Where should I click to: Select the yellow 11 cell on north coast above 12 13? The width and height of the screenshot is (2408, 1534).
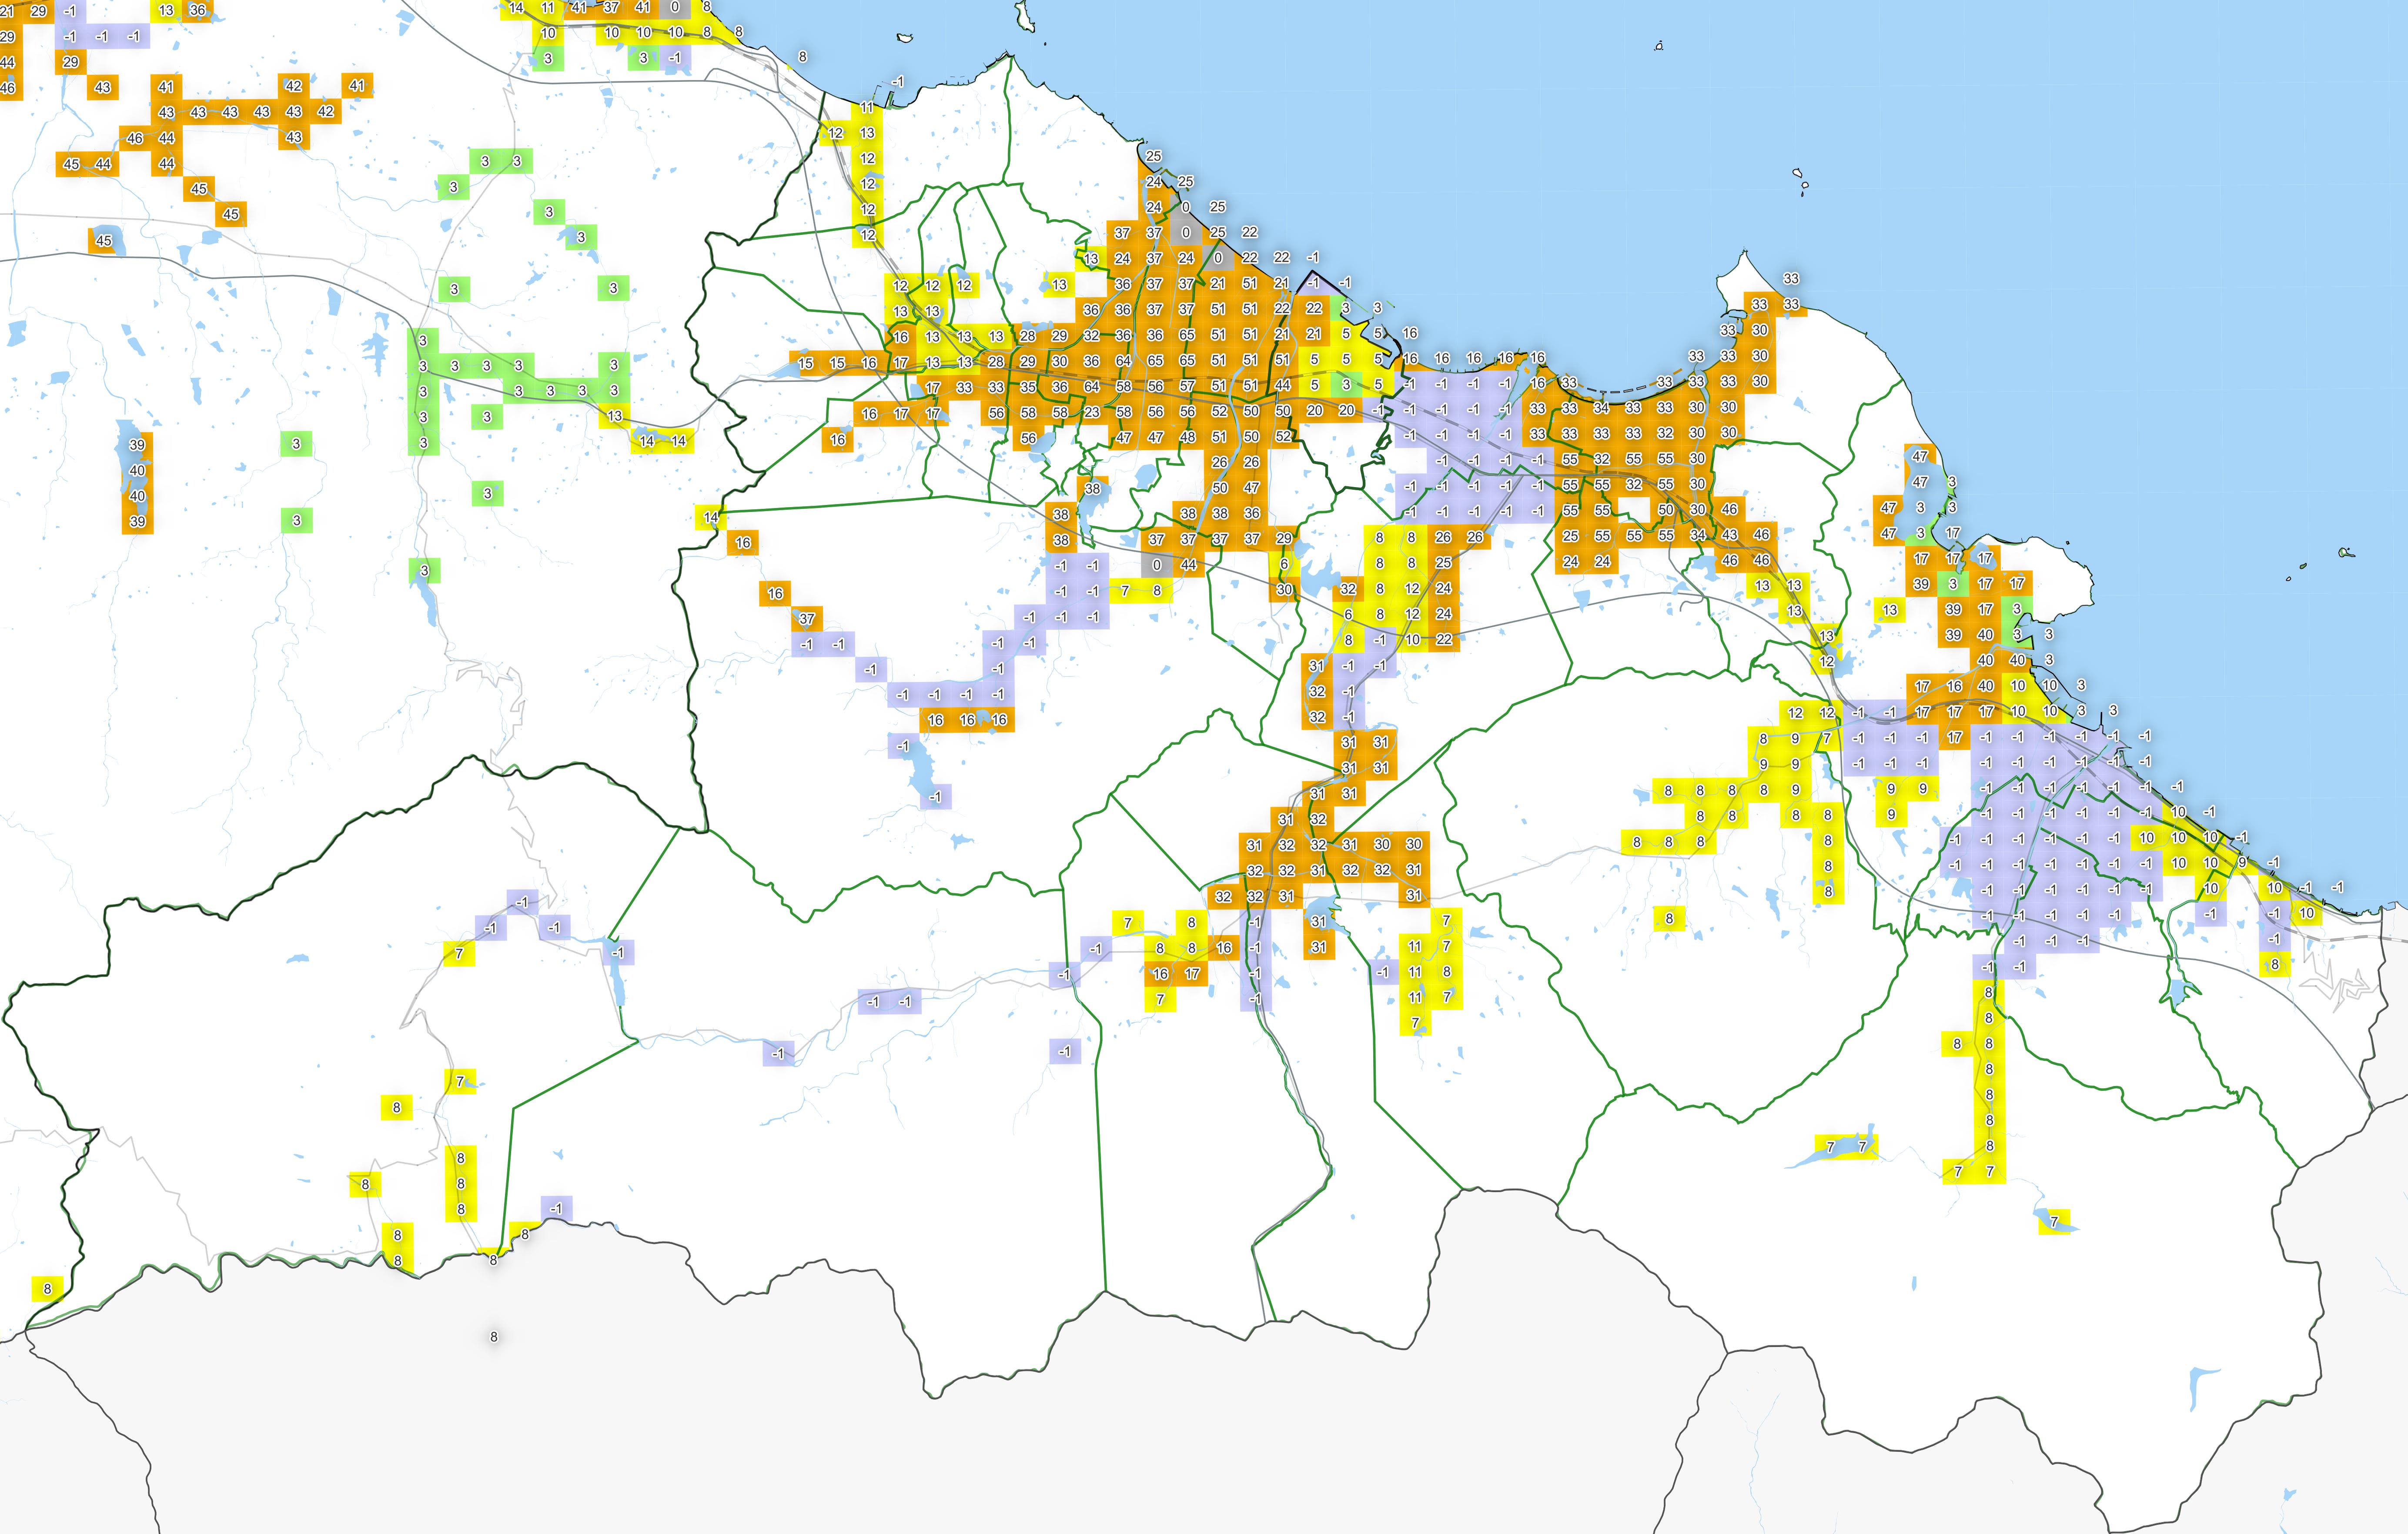[x=867, y=107]
